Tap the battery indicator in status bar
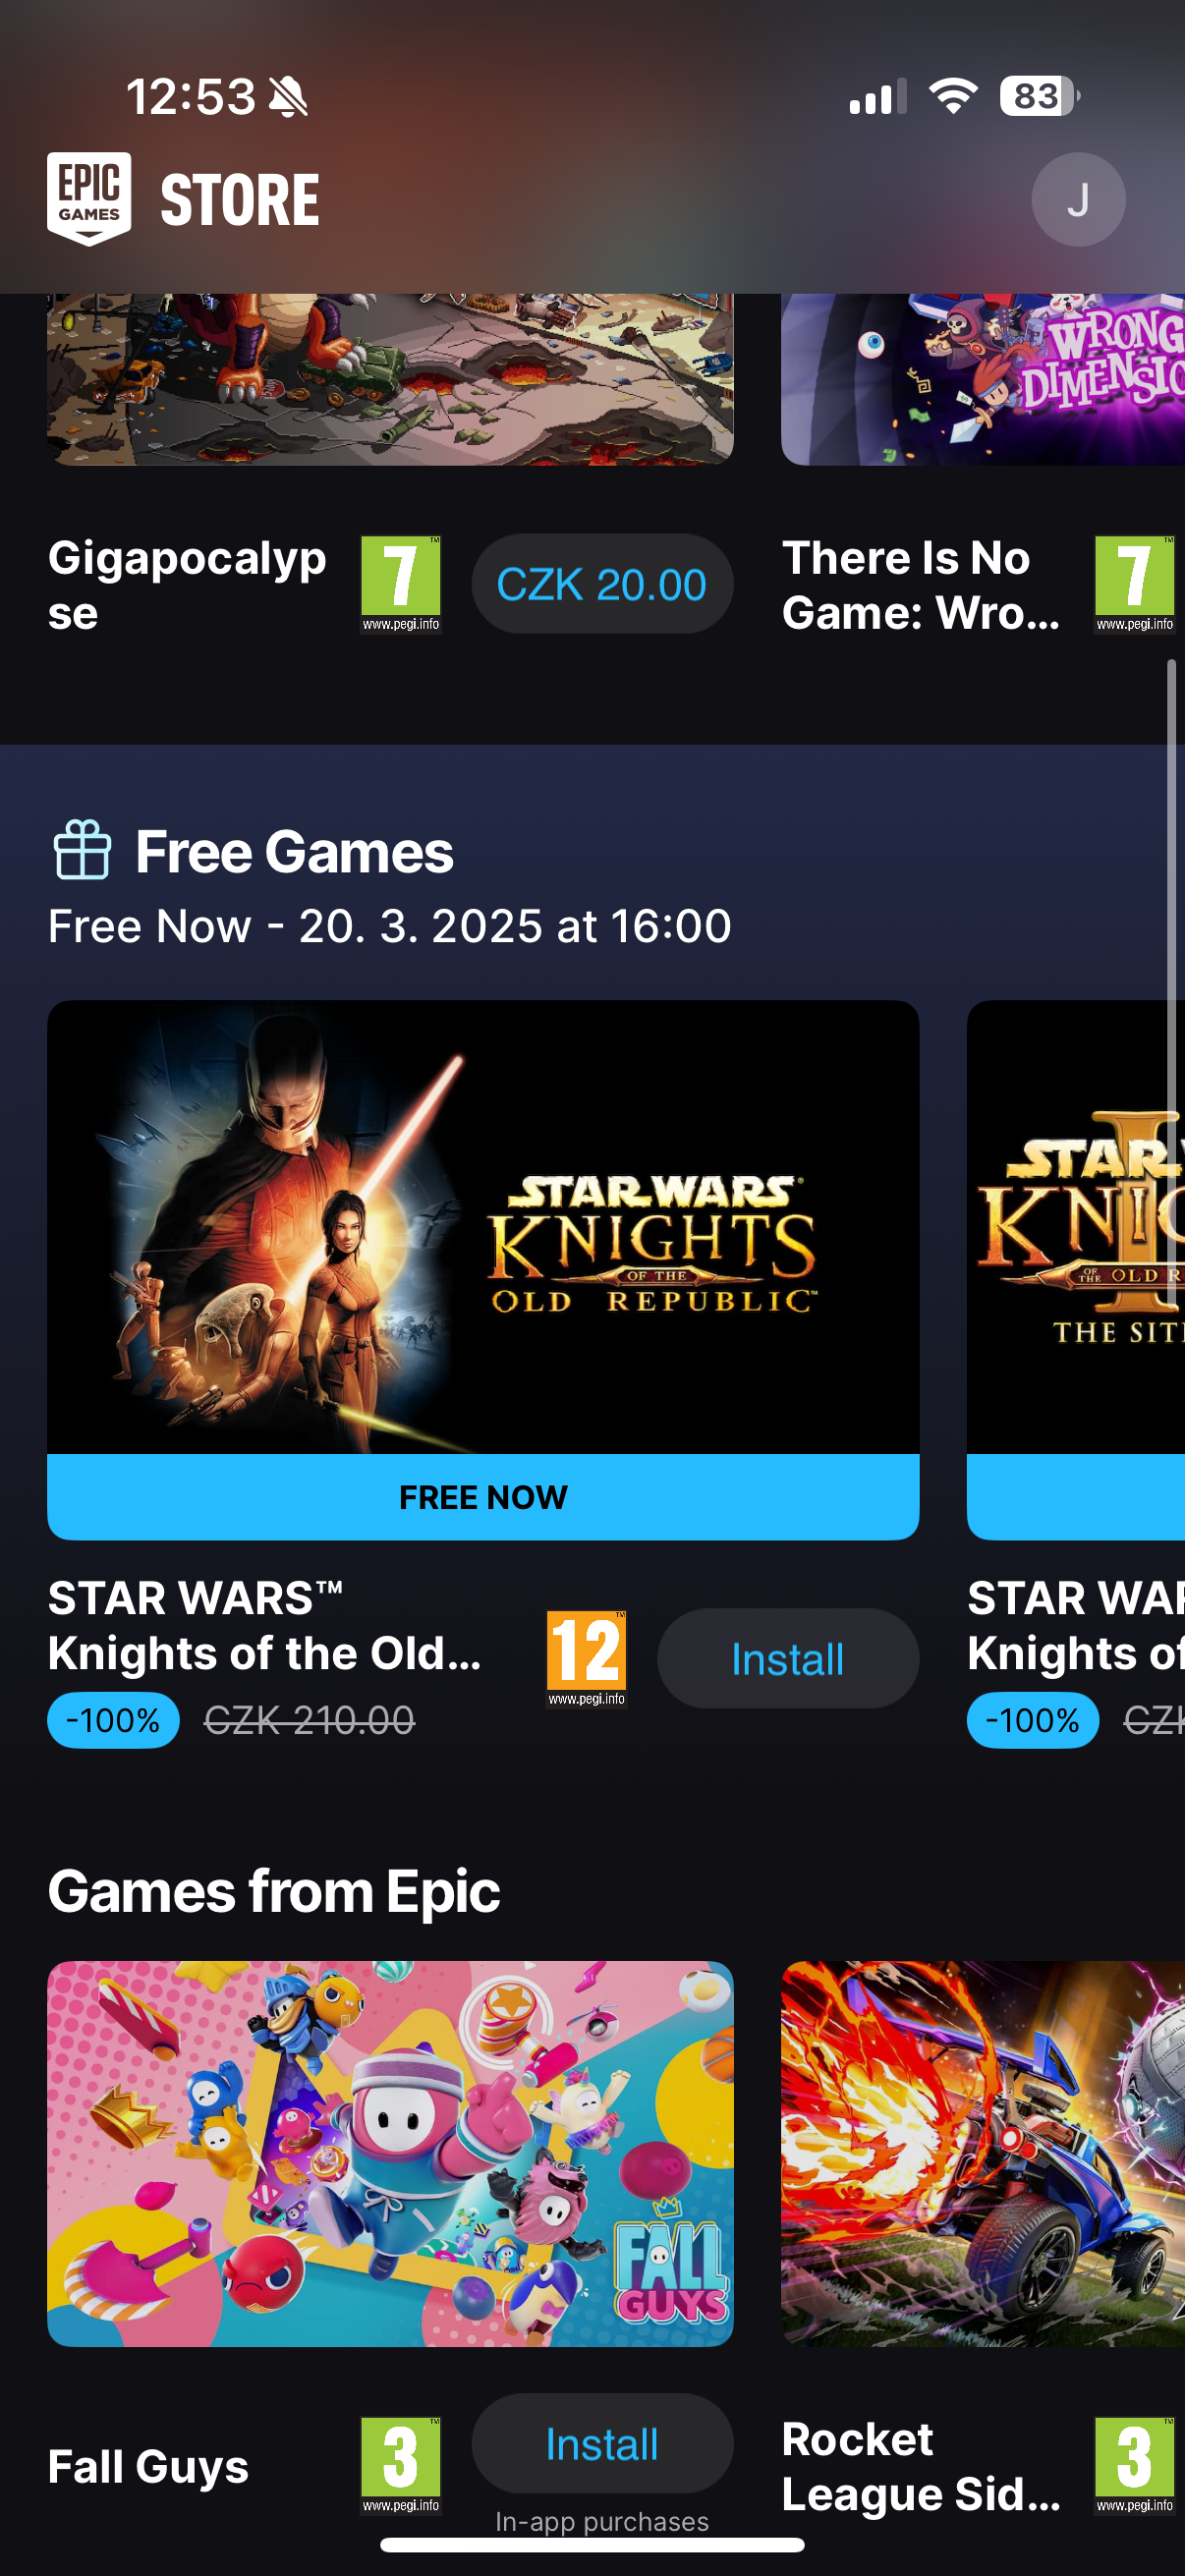 [x=1039, y=97]
